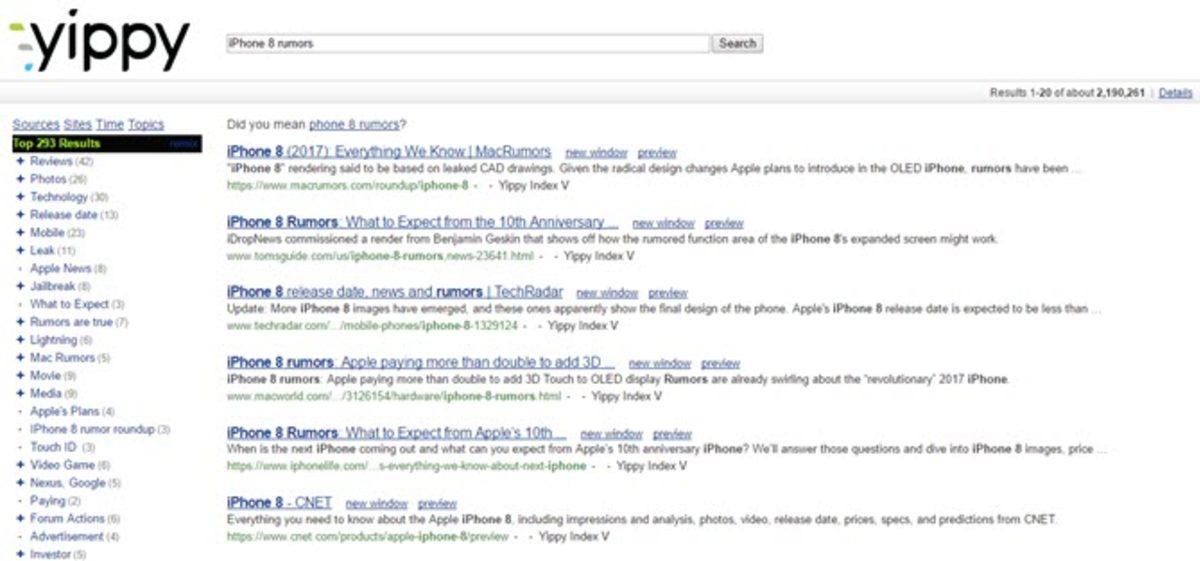Select the Advertisement topic
The image size is (1200, 561).
pyautogui.click(x=67, y=536)
